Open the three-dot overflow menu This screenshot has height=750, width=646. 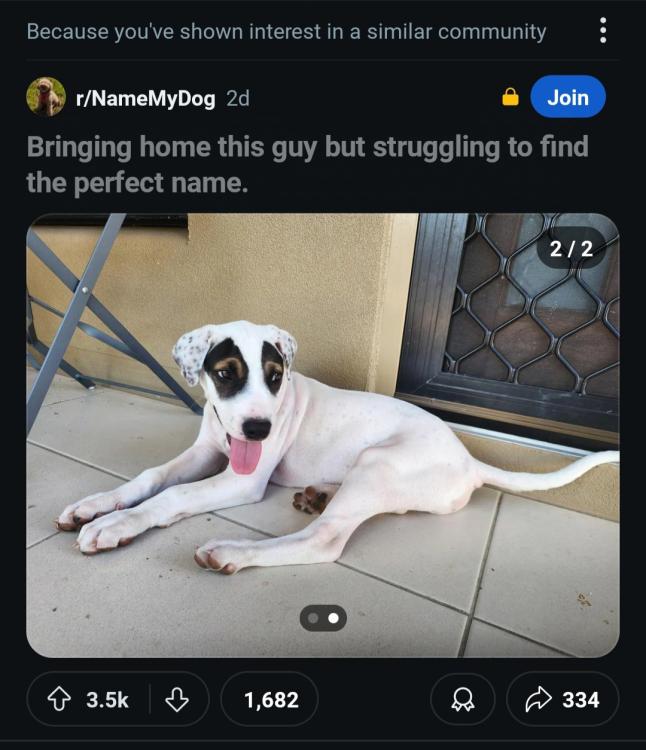click(603, 31)
